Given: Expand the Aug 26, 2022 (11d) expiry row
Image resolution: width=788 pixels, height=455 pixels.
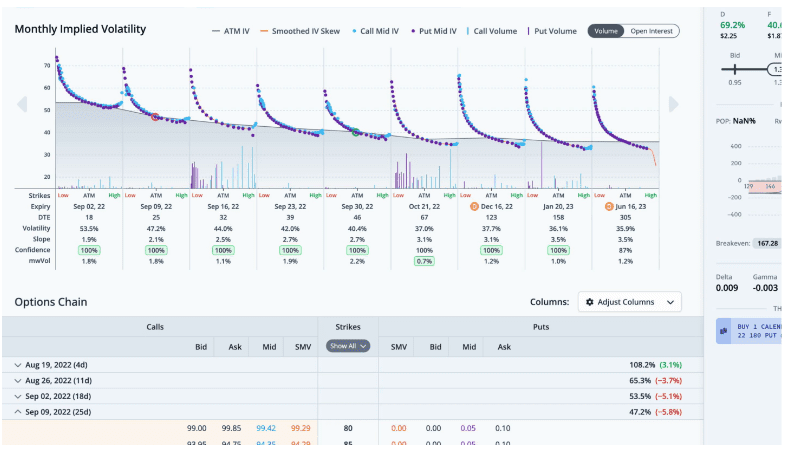Looking at the screenshot, I should pos(17,381).
